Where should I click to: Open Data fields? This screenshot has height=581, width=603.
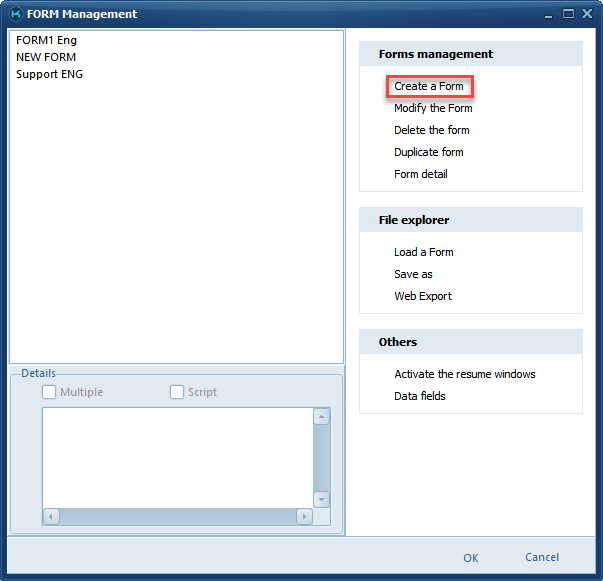point(419,396)
